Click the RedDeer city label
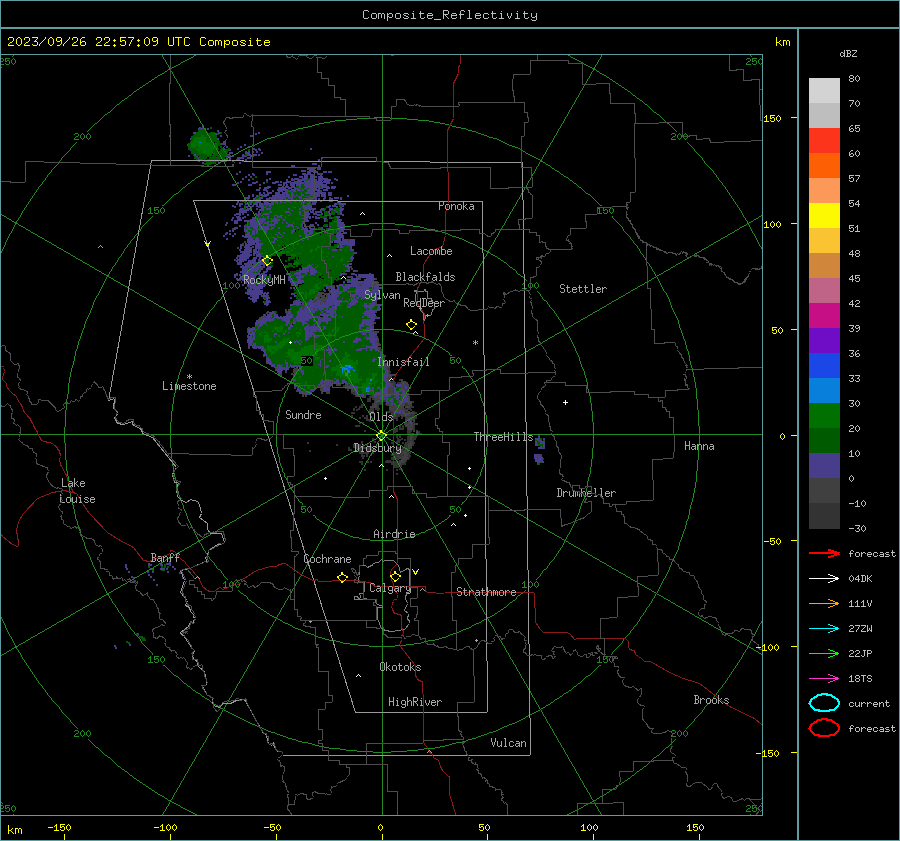 click(424, 303)
